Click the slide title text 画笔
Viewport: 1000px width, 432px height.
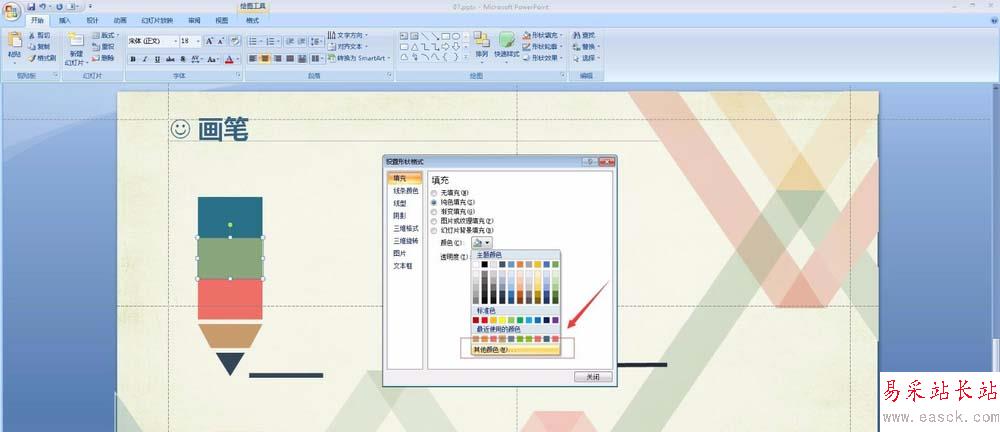223,130
